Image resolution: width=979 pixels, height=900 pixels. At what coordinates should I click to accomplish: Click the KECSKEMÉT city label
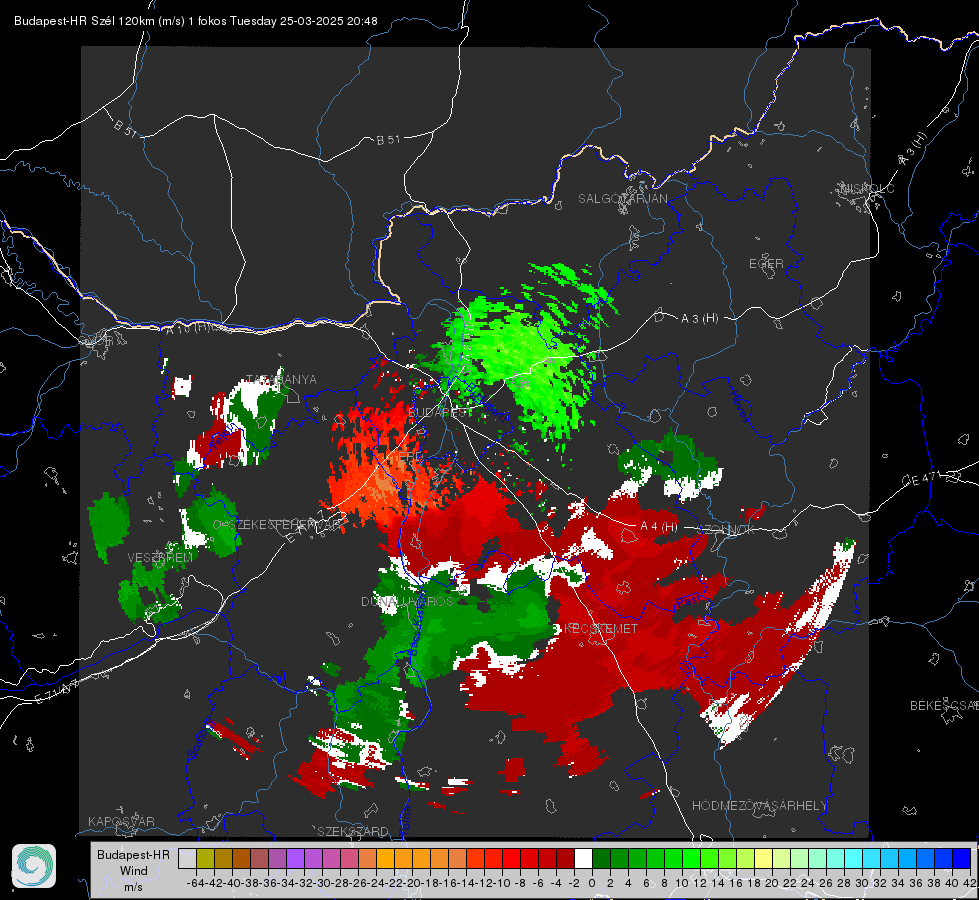(601, 629)
